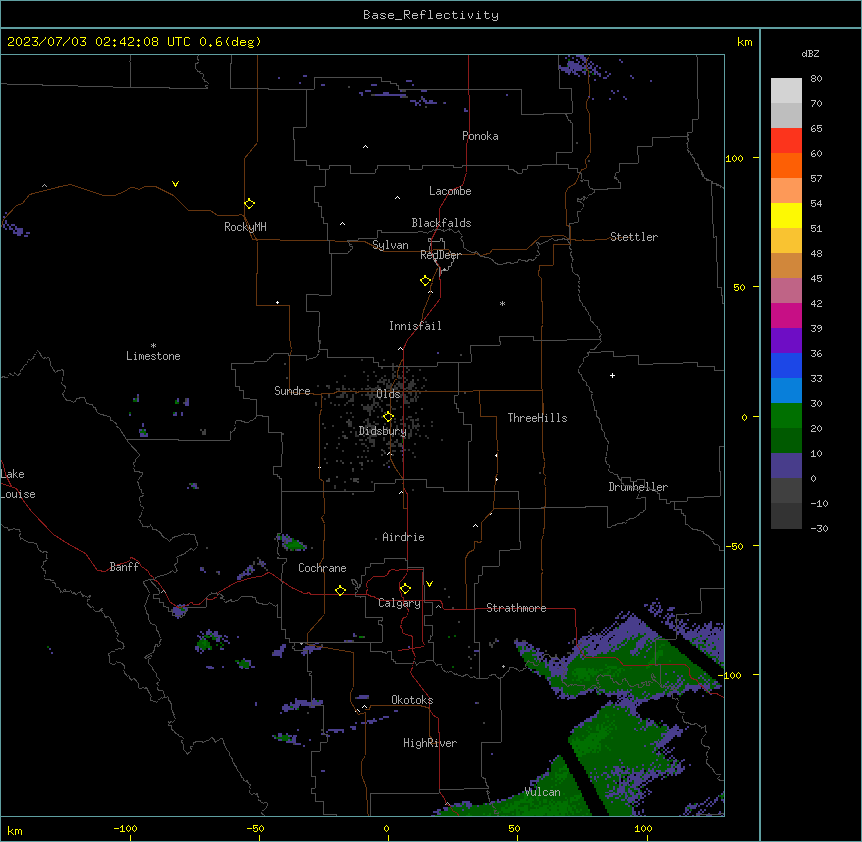Click the Blackfalds town label
The width and height of the screenshot is (862, 842).
(x=441, y=223)
